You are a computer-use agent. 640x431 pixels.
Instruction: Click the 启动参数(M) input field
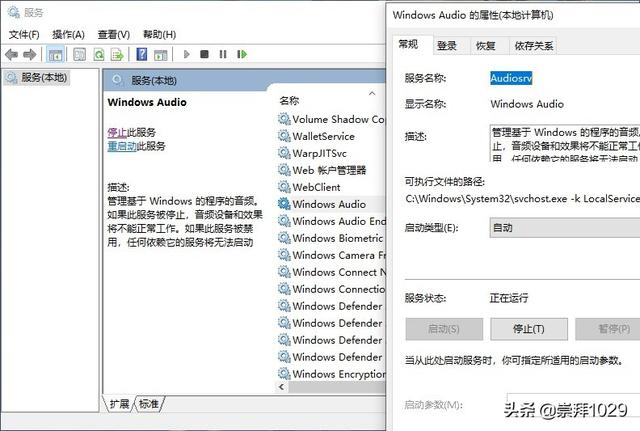point(573,404)
